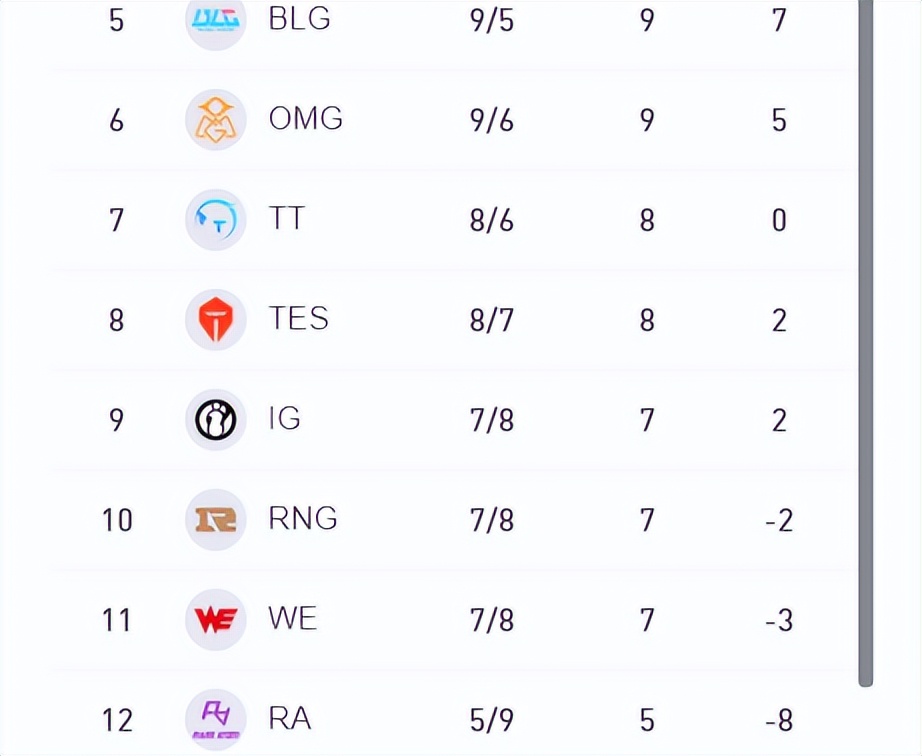This screenshot has width=922, height=756.
Task: Click rank number 12 next to RA
Action: coord(118,718)
